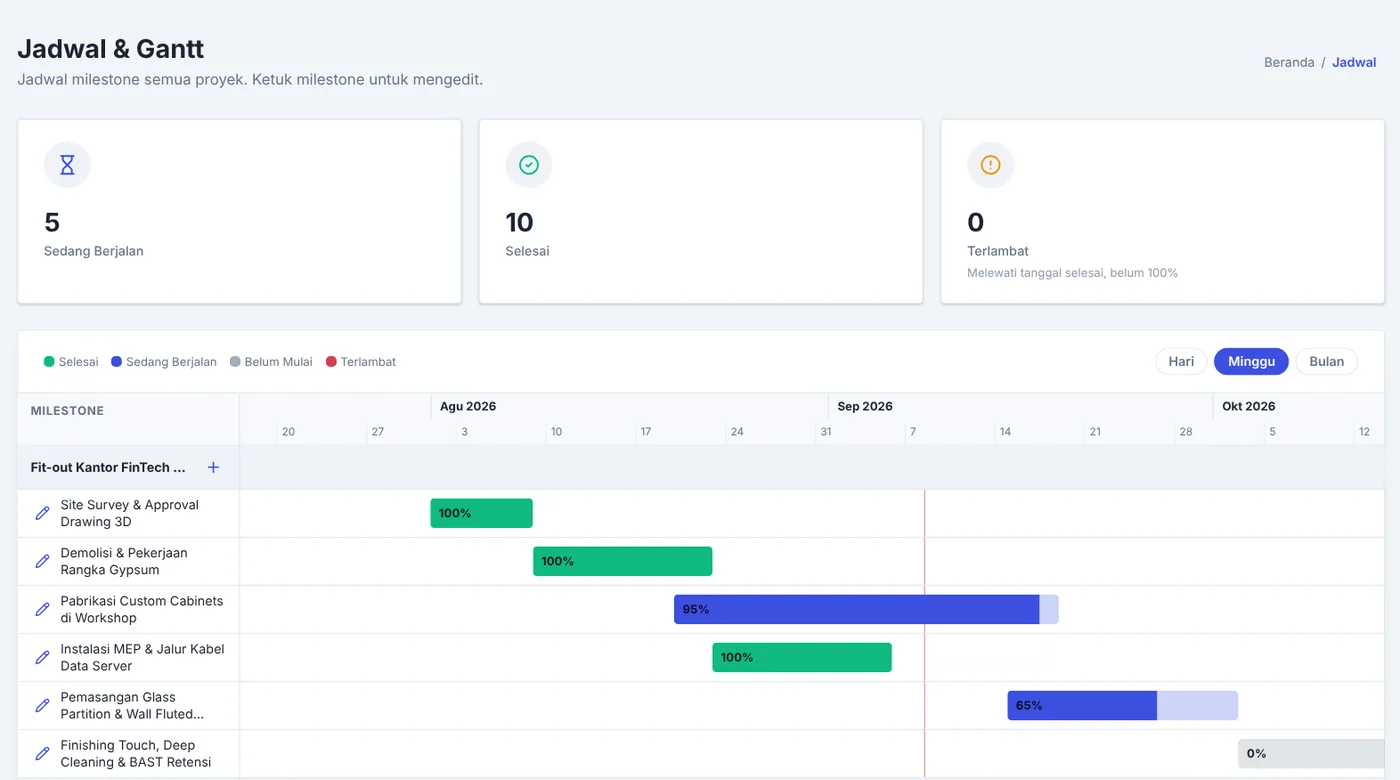Click the Agu 2026 month header
The height and width of the screenshot is (780, 1400).
coord(468,406)
